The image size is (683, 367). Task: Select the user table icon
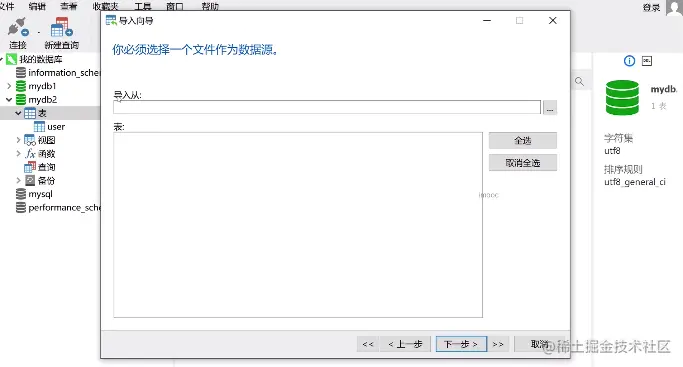coord(39,127)
